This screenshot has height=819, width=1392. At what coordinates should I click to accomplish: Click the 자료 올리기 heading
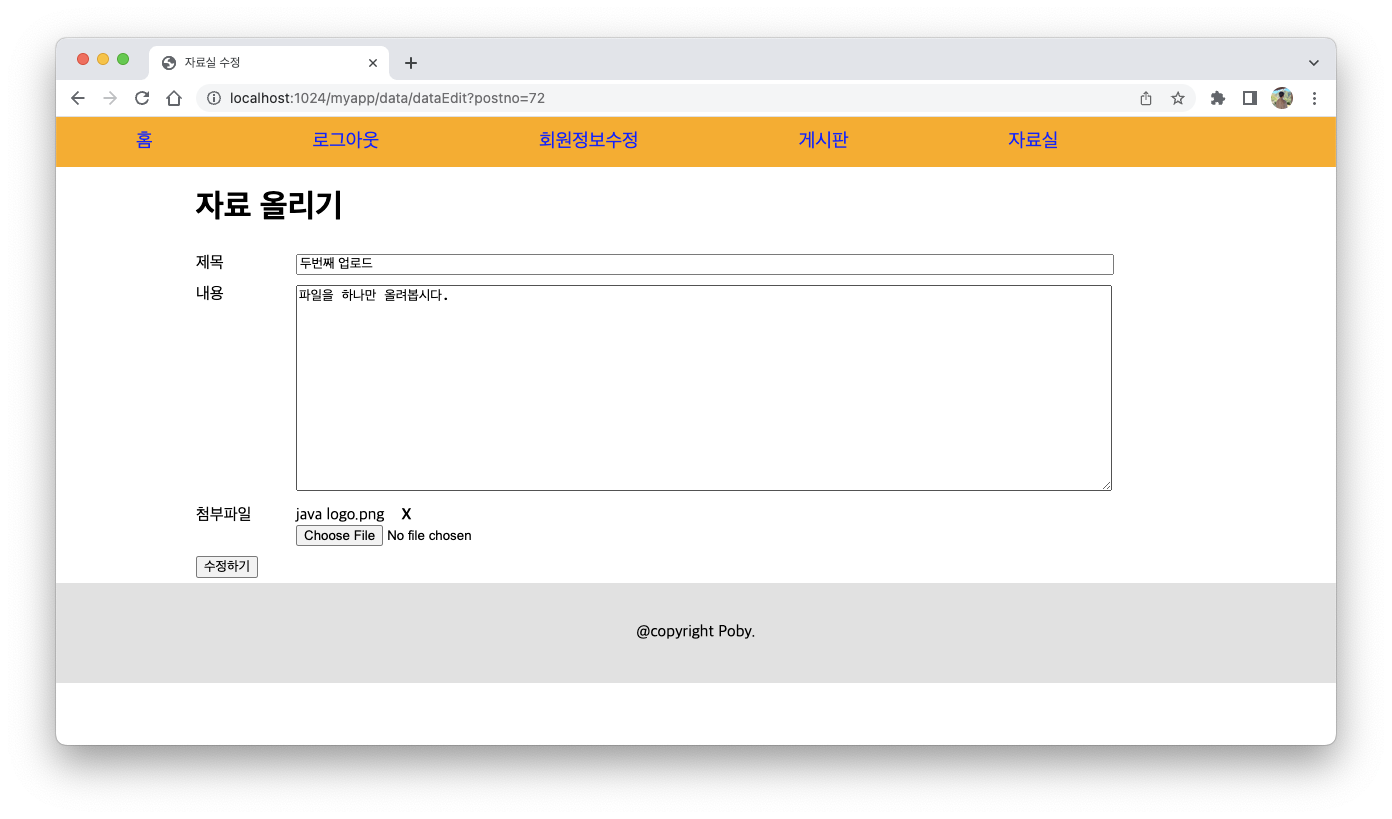[x=269, y=205]
